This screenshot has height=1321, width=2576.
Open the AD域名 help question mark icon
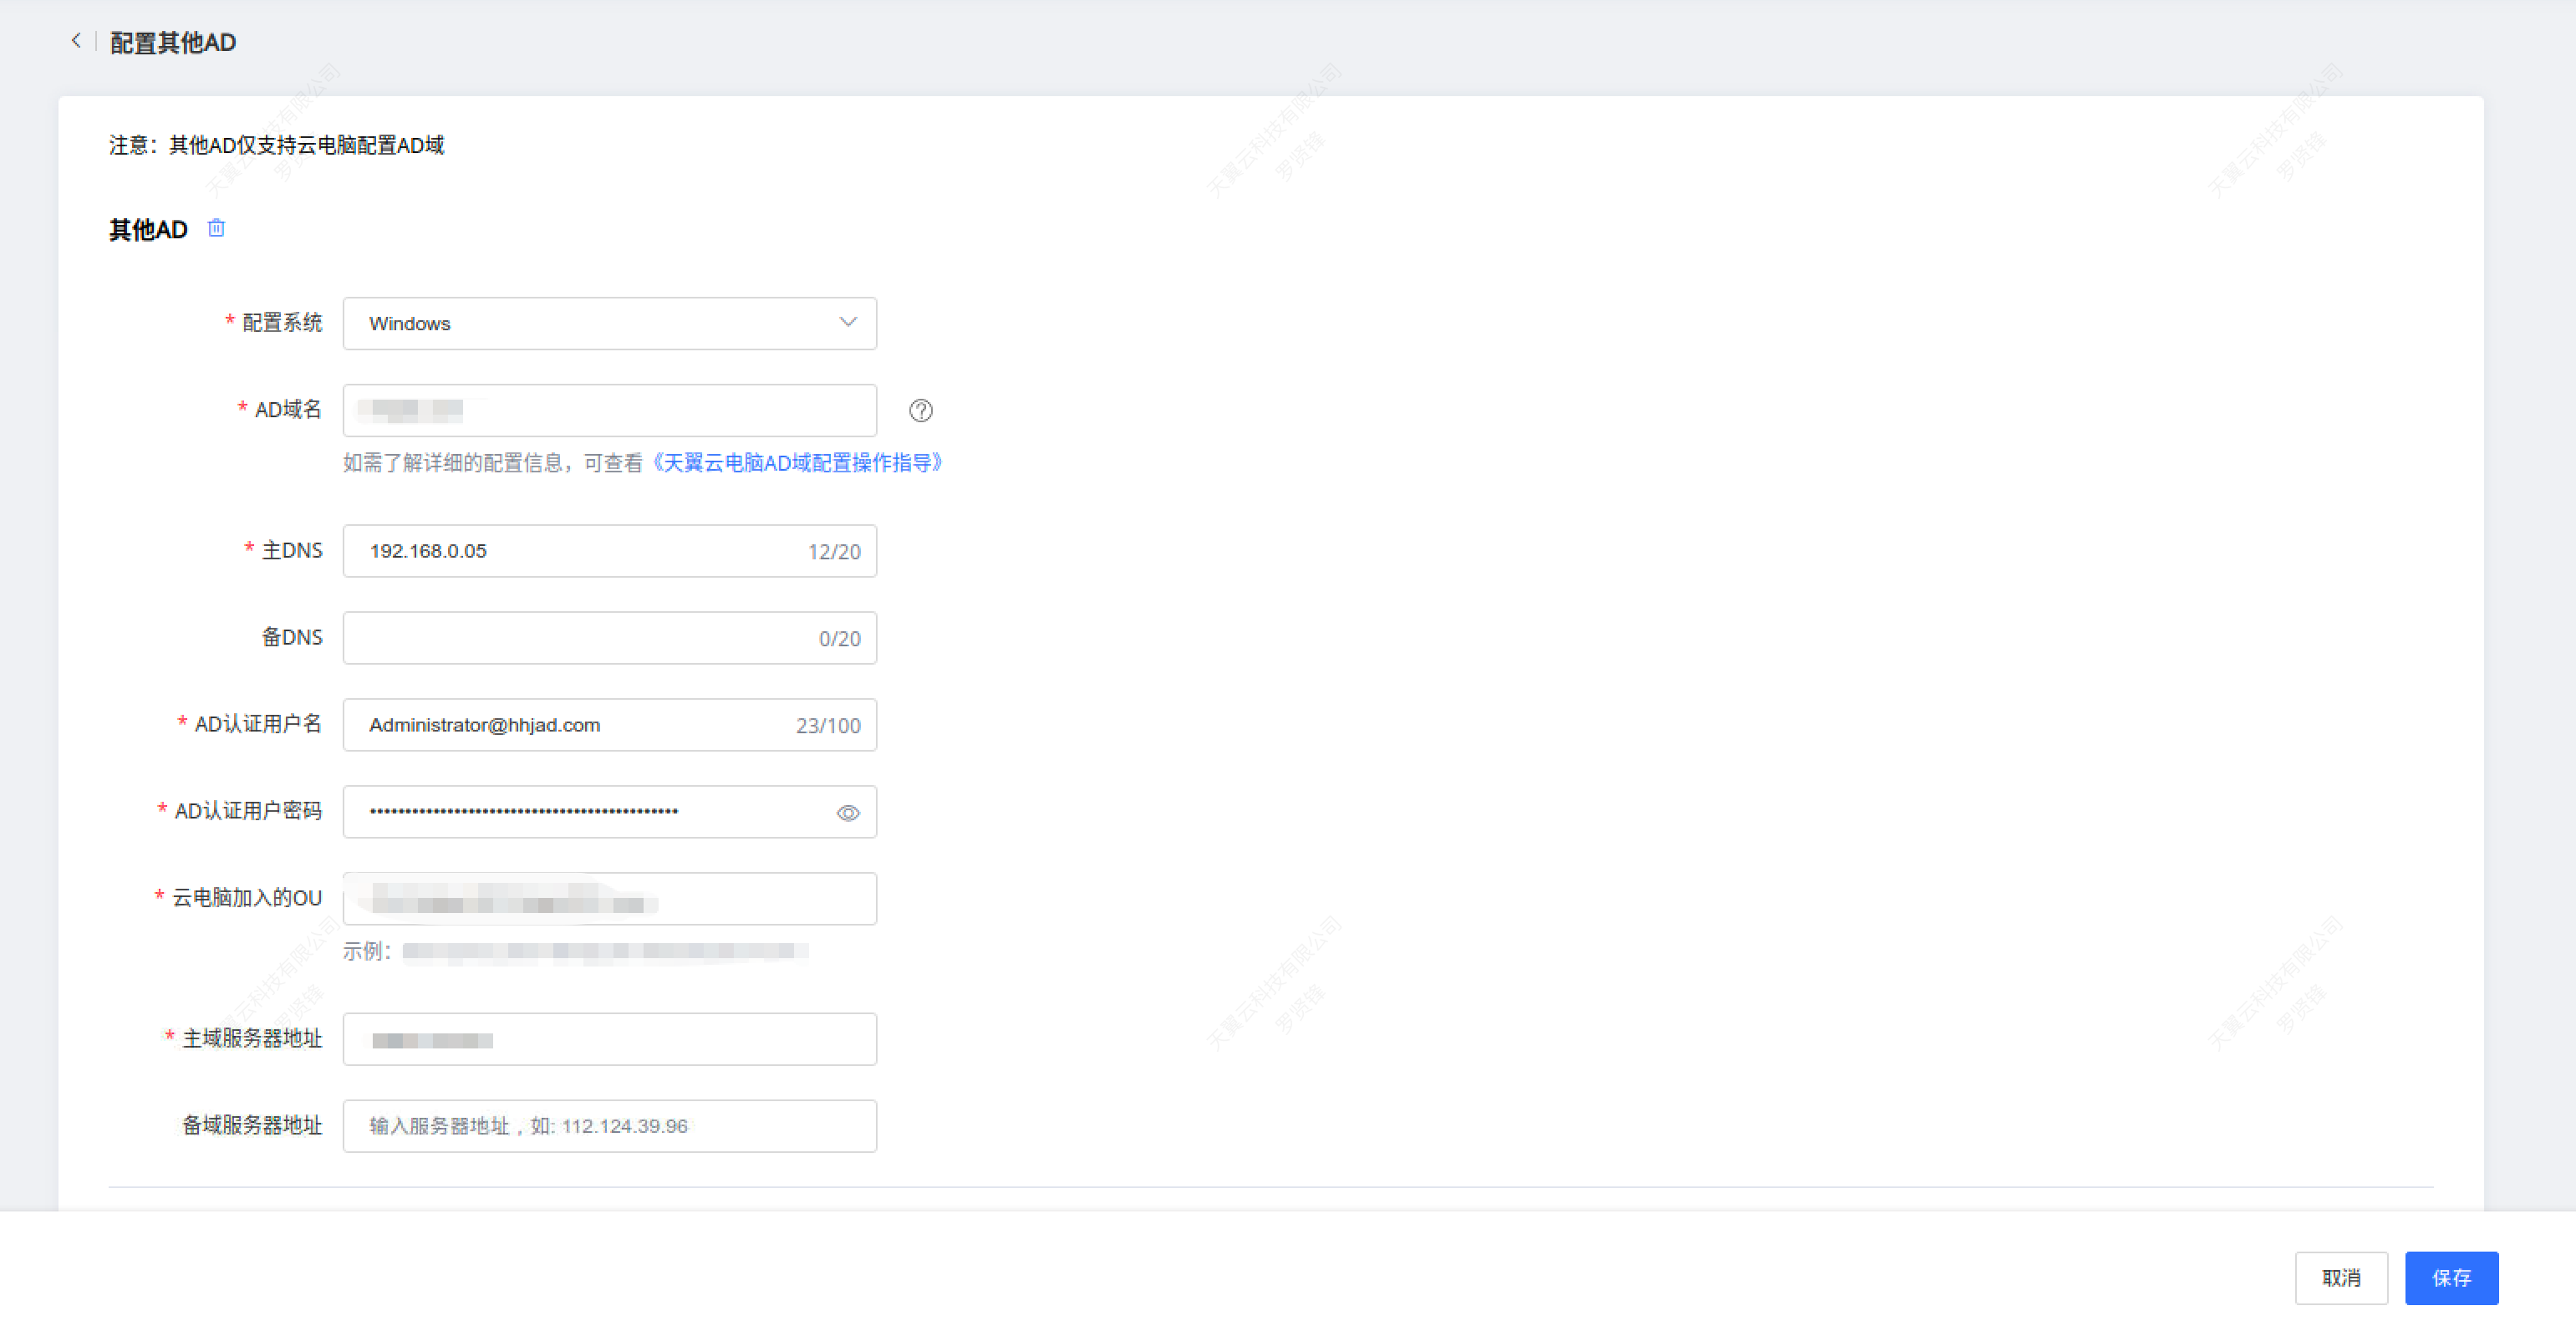tap(920, 410)
